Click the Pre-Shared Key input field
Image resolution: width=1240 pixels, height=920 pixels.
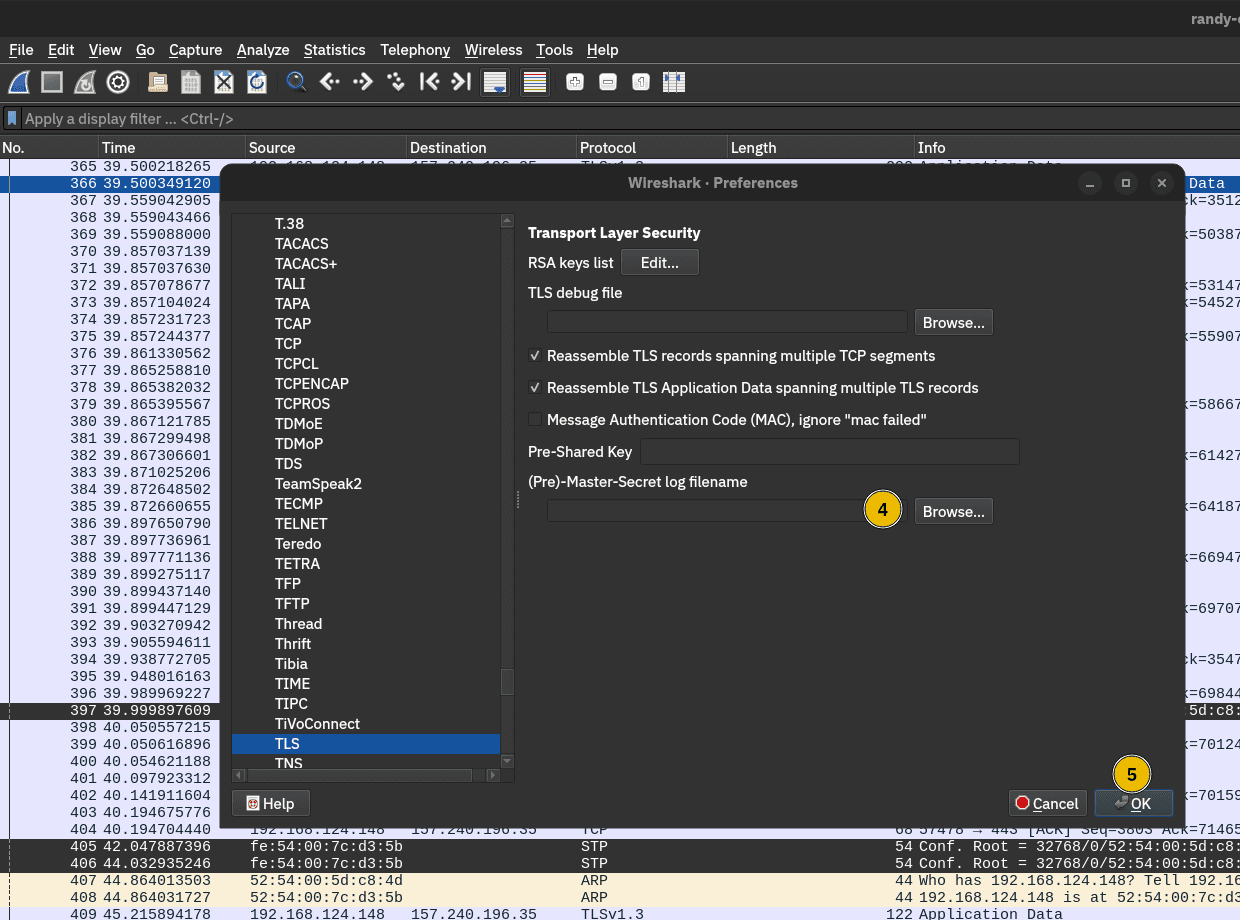point(829,452)
